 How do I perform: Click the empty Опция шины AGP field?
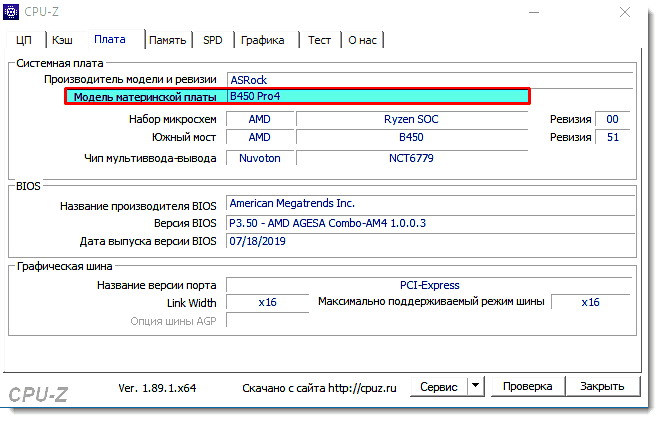pyautogui.click(x=268, y=321)
